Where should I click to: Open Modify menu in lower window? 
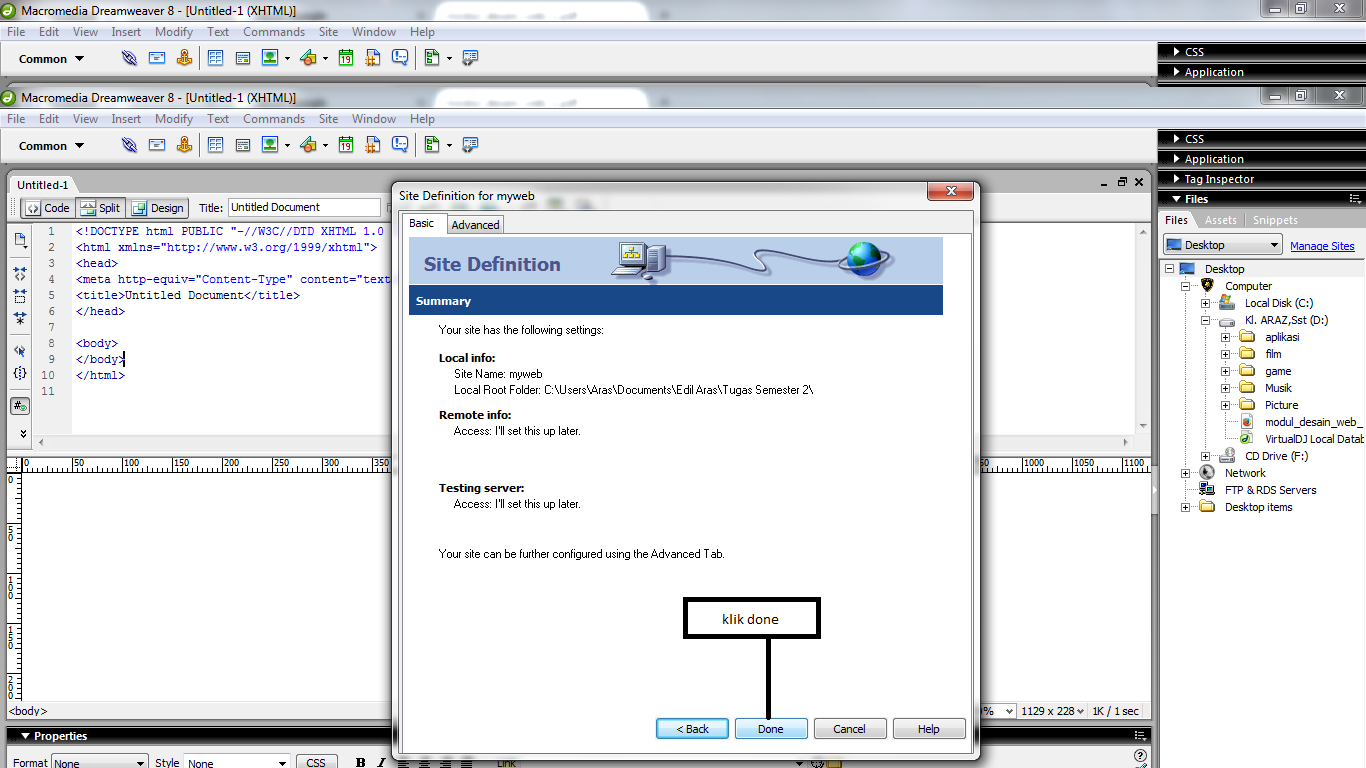pos(174,118)
